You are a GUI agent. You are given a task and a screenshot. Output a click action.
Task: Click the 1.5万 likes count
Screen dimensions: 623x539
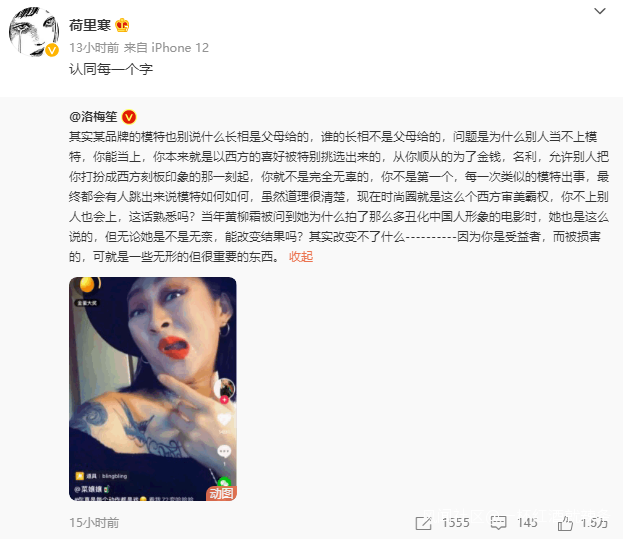coord(594,523)
